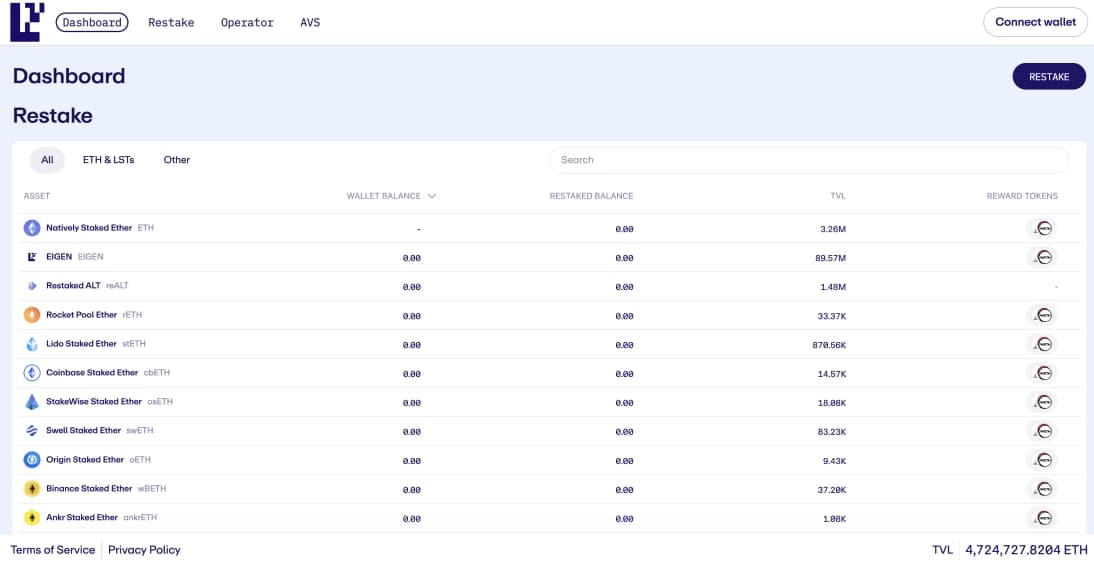Click the Binance Staked Ether icon
Viewport: 1094px width, 562px height.
tap(32, 489)
